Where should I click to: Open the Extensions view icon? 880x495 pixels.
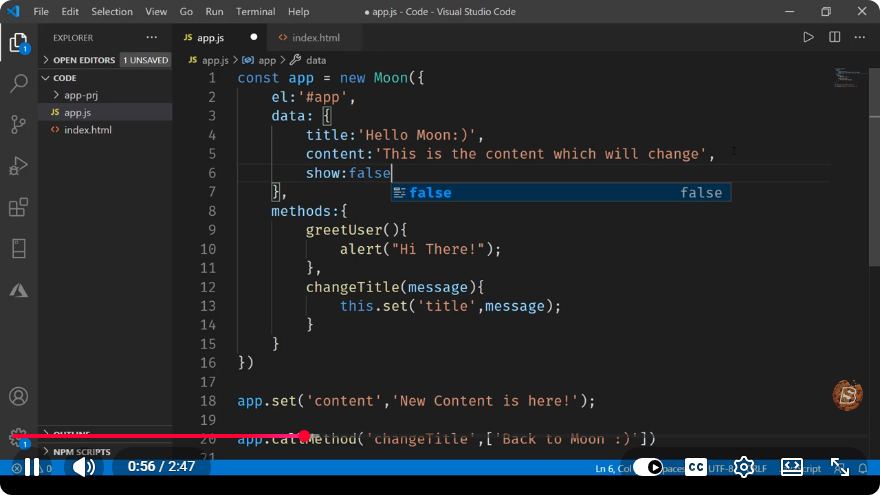point(19,207)
